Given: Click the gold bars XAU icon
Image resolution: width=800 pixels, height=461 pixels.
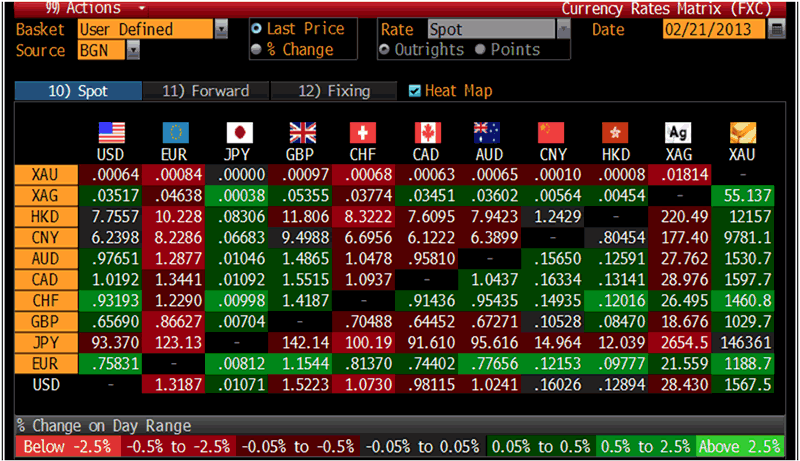Looking at the screenshot, I should point(743,133).
